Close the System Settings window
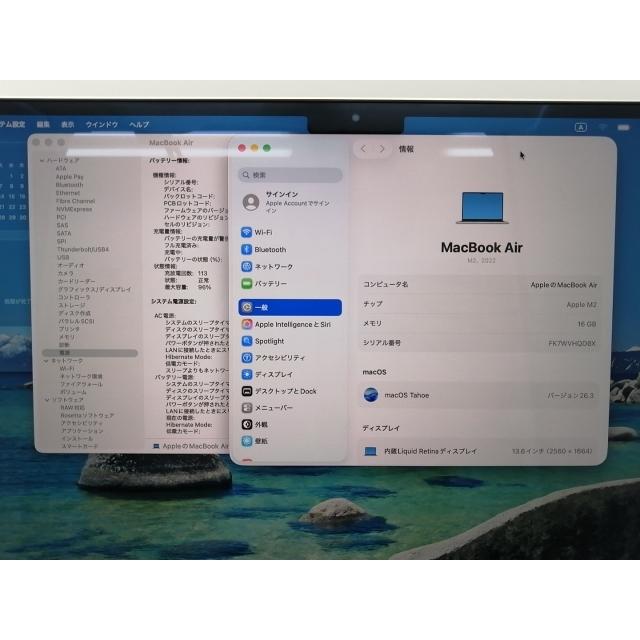The image size is (640, 640). tap(242, 148)
